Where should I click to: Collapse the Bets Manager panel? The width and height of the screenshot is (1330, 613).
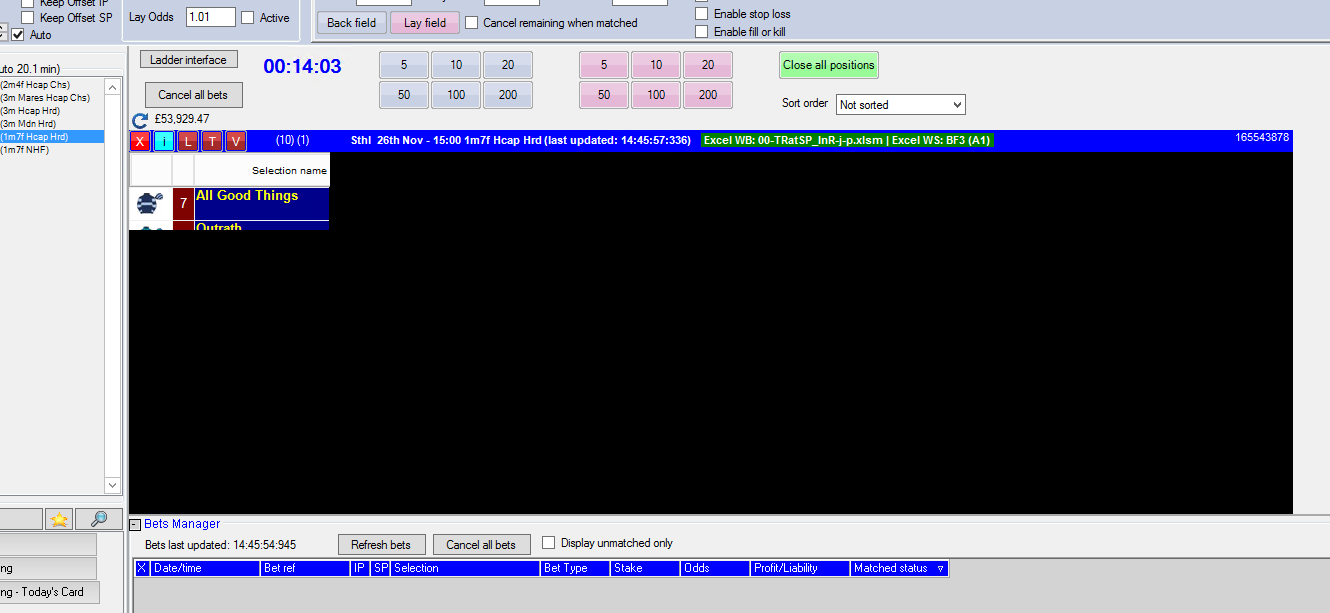click(x=135, y=524)
